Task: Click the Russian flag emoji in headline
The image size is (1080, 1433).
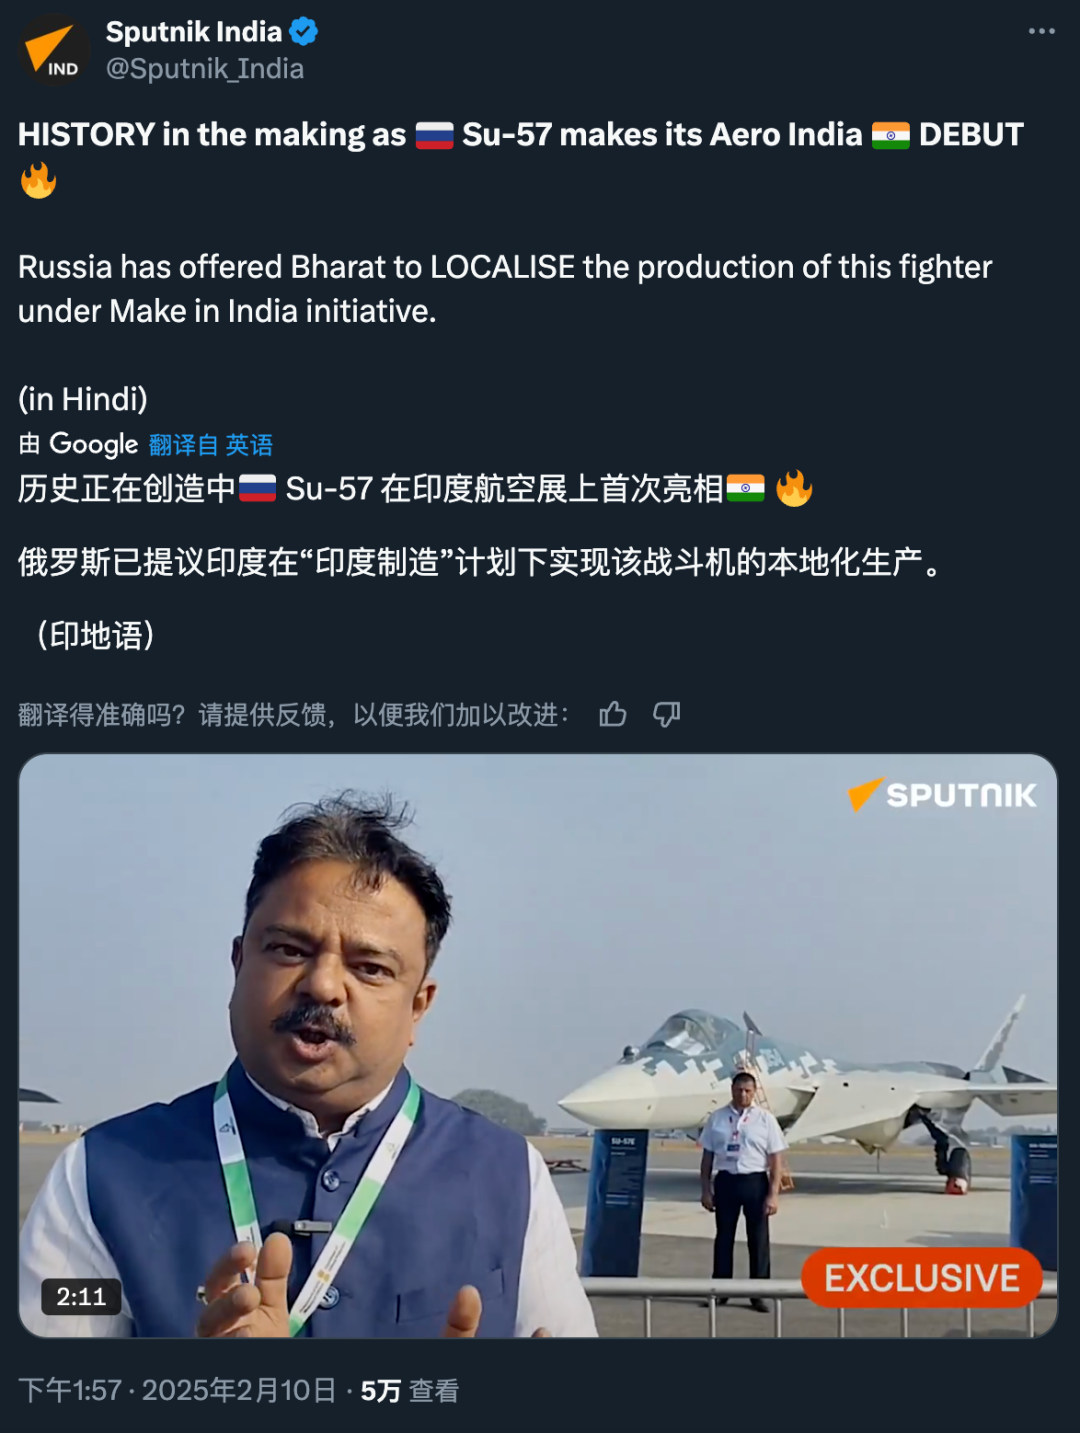Action: [434, 135]
